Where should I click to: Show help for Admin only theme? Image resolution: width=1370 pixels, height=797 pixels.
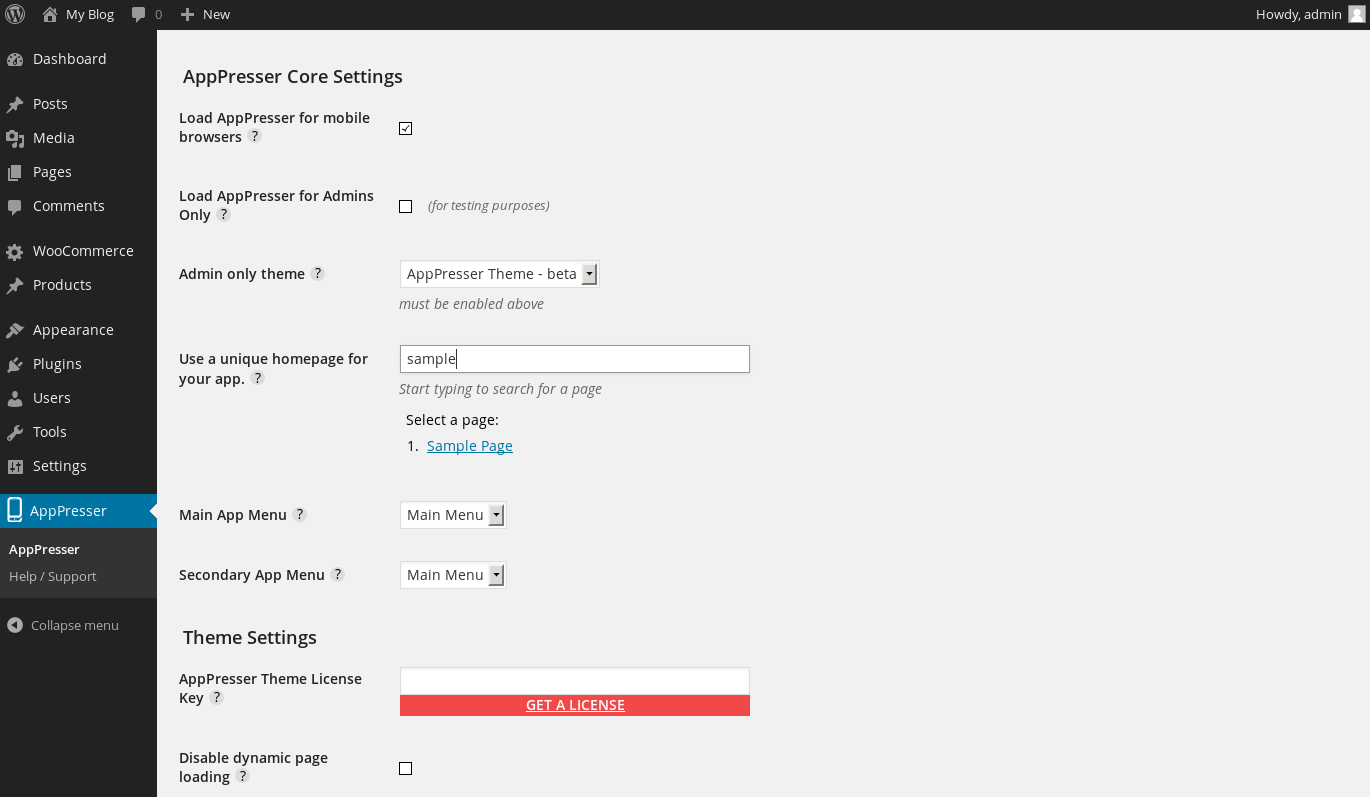pos(317,273)
